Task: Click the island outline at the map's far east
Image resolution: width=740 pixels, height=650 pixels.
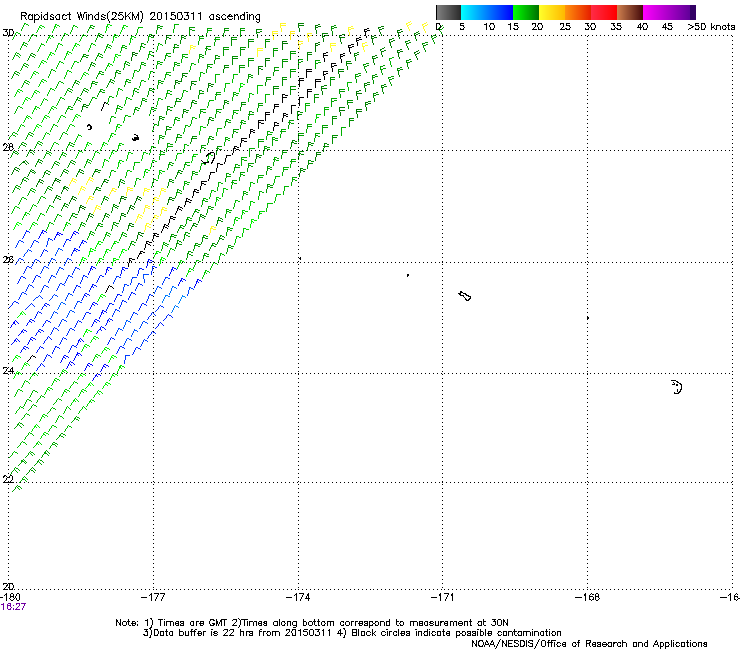Action: pyautogui.click(x=677, y=387)
